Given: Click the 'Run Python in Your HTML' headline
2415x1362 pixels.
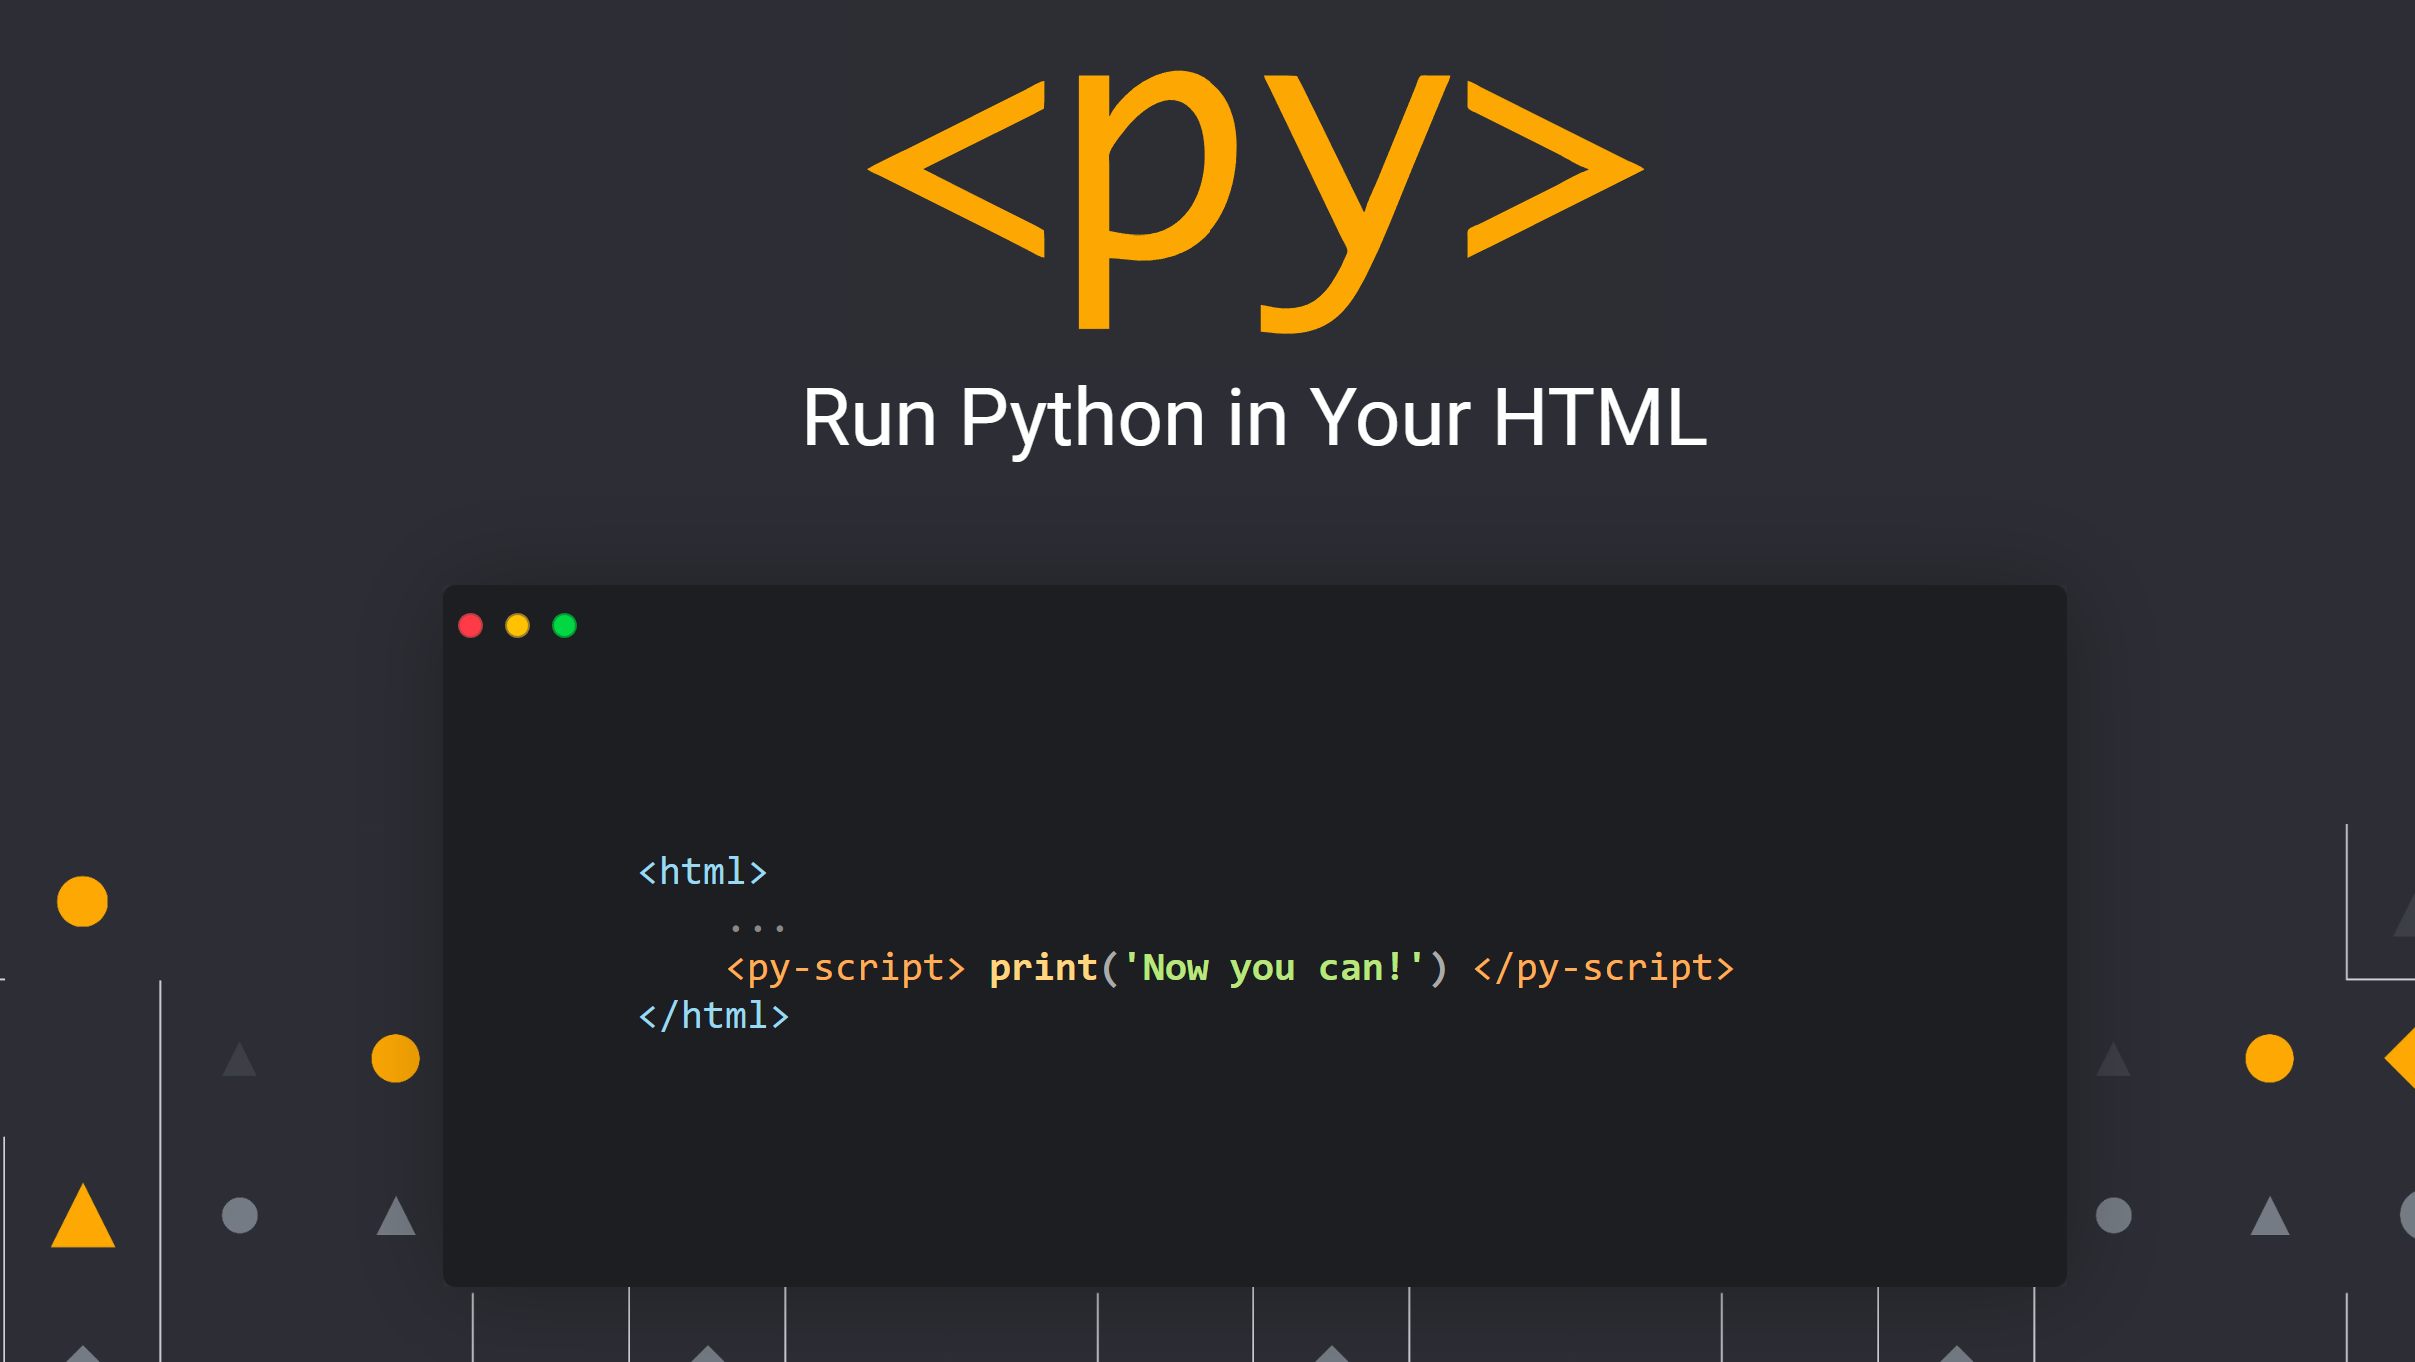Looking at the screenshot, I should [1254, 418].
